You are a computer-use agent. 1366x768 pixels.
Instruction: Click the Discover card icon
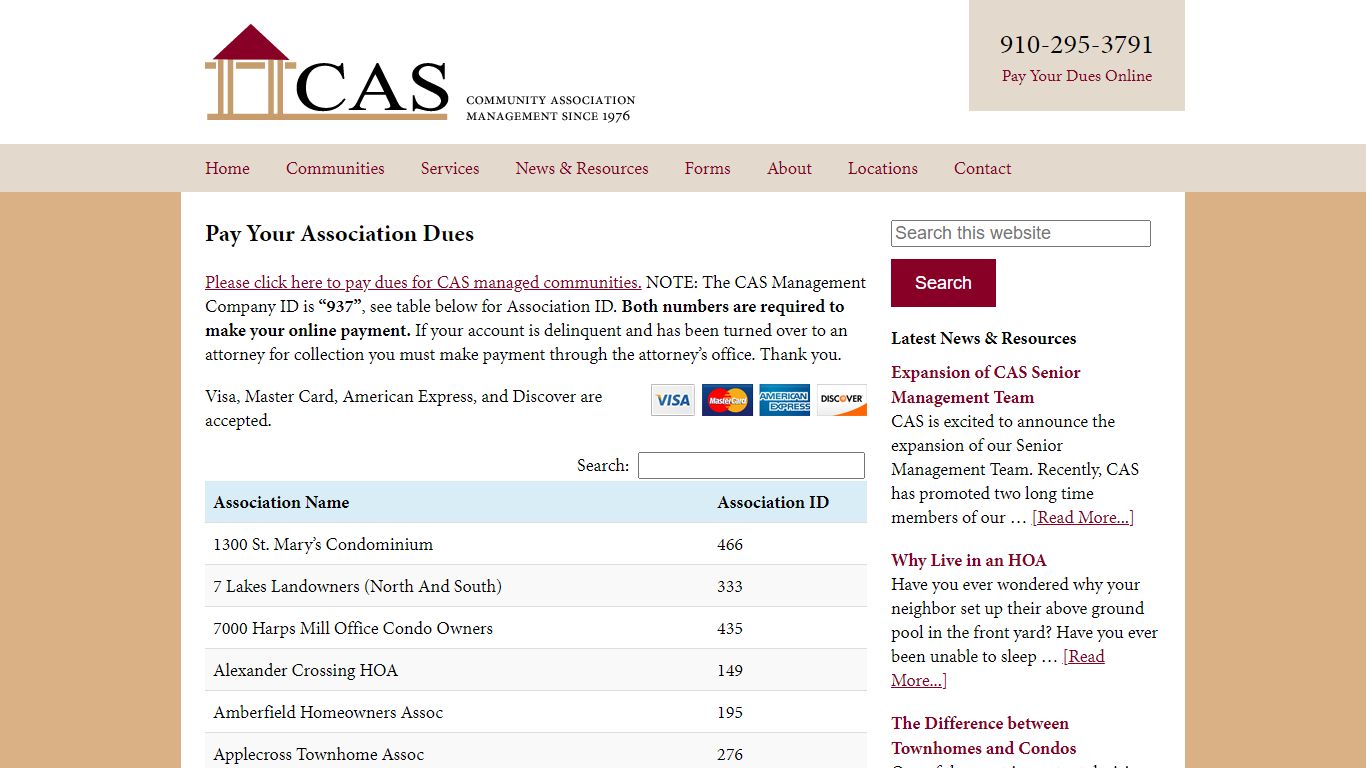point(842,400)
